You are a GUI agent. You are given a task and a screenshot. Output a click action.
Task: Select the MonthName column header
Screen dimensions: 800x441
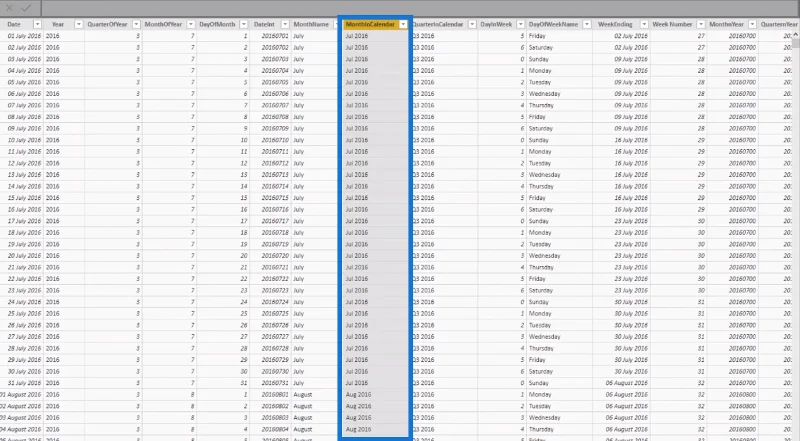pyautogui.click(x=311, y=24)
